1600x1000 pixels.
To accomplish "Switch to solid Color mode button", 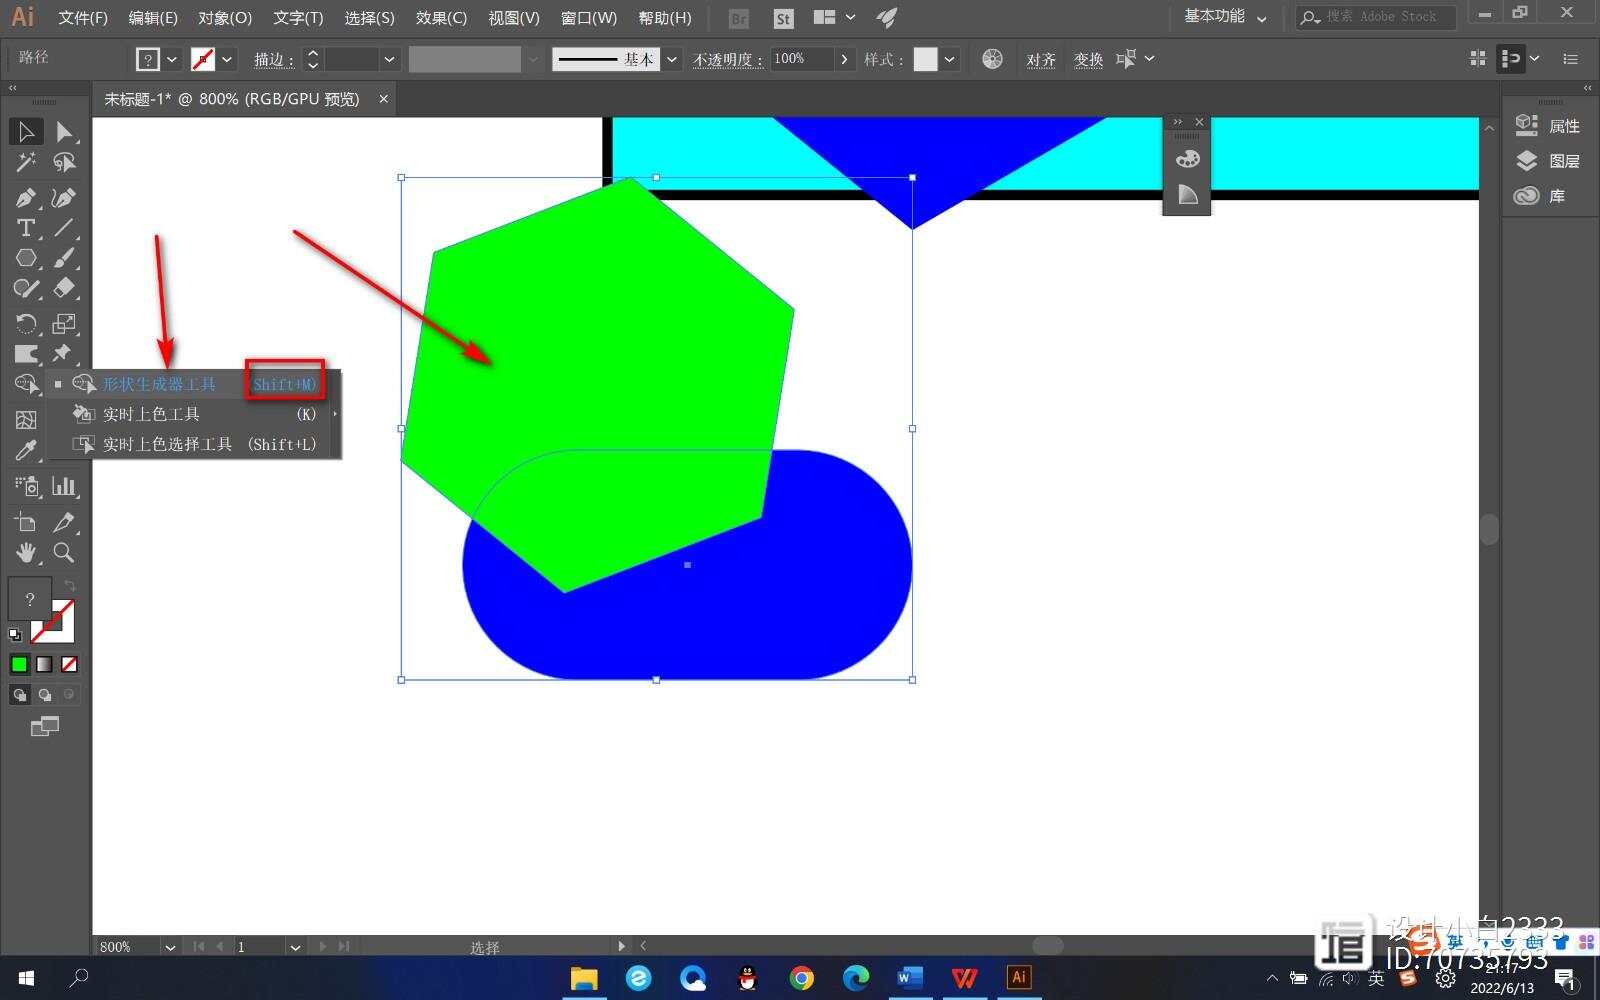I will (19, 664).
